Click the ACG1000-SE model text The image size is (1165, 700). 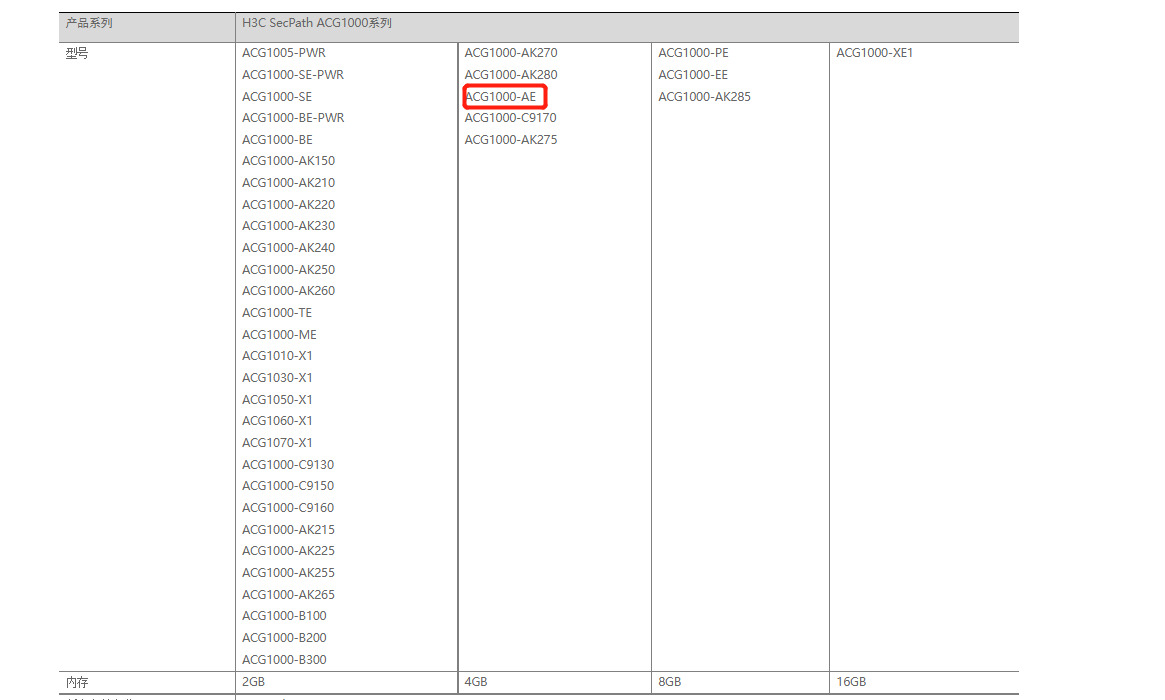pyautogui.click(x=277, y=97)
